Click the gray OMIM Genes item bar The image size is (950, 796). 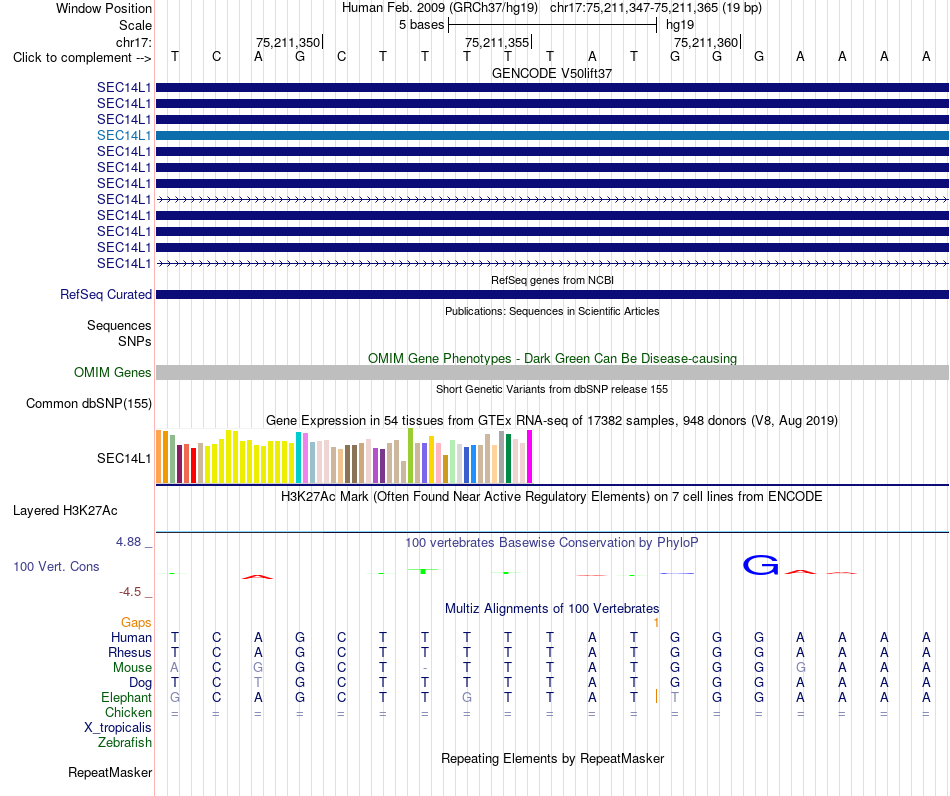click(x=552, y=373)
